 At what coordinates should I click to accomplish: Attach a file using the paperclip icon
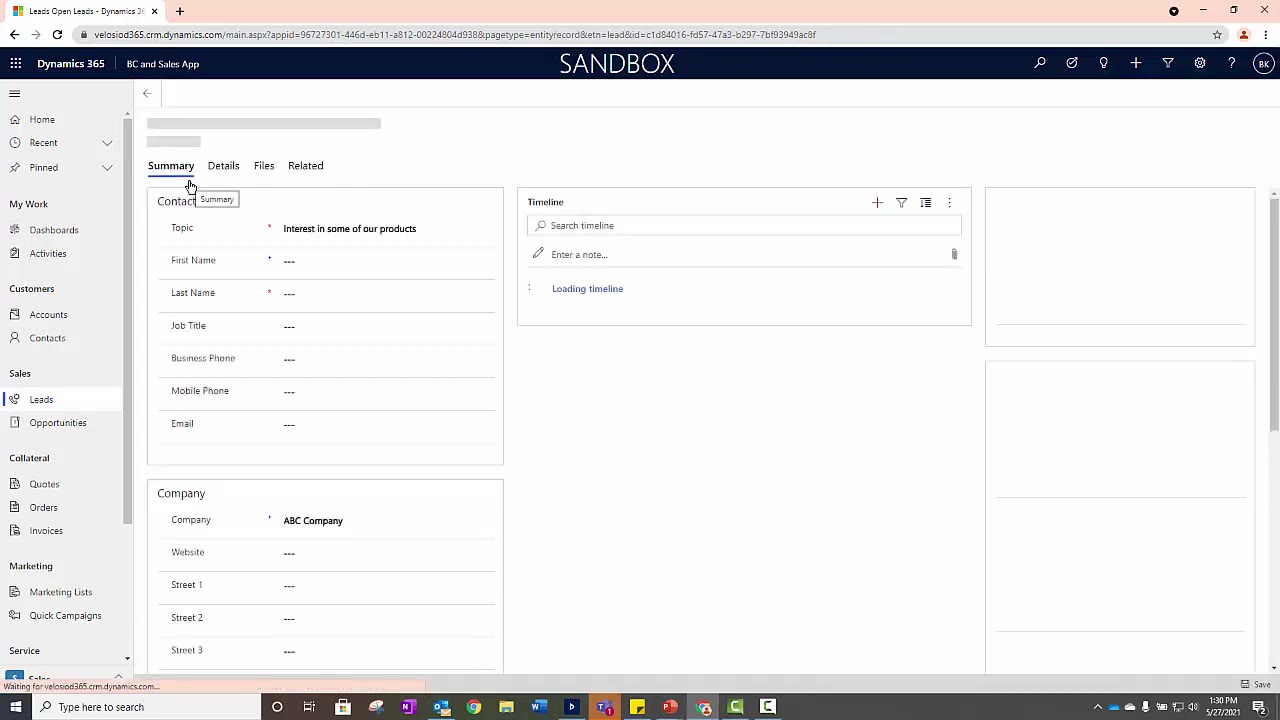click(x=953, y=254)
